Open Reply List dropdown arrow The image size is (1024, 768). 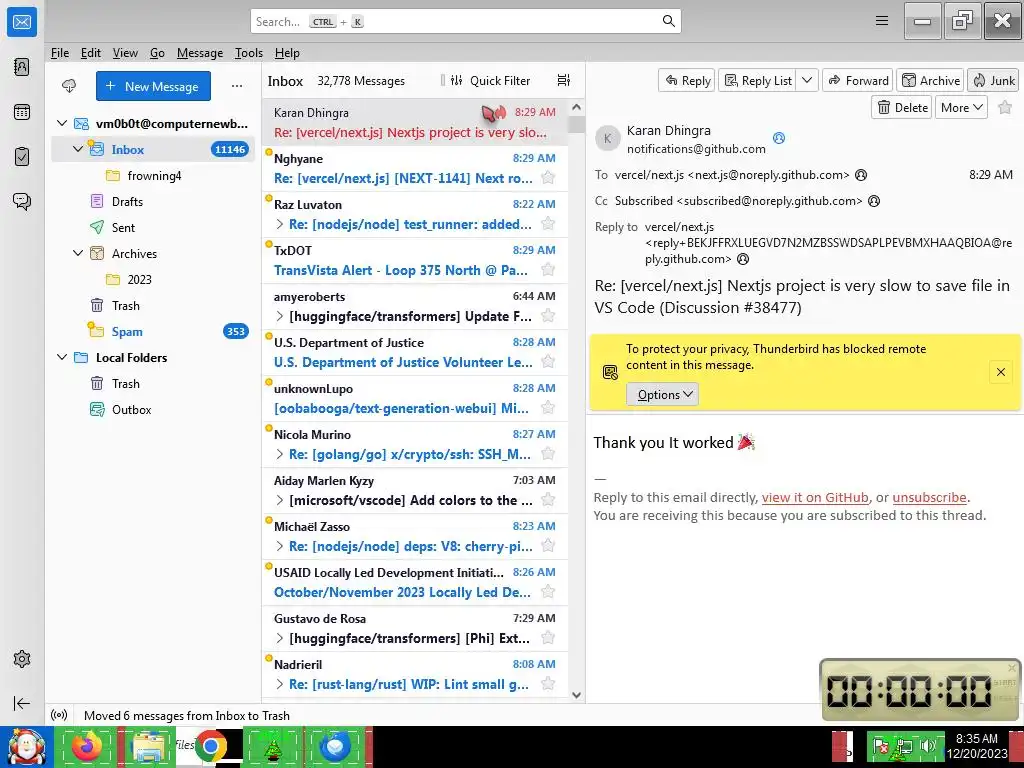click(807, 80)
